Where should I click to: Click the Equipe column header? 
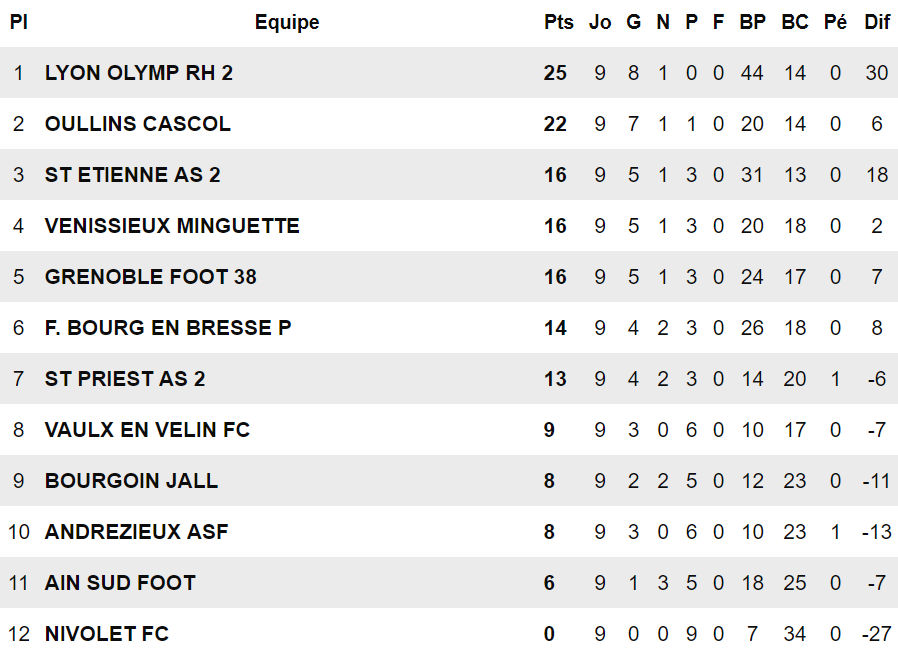287,22
